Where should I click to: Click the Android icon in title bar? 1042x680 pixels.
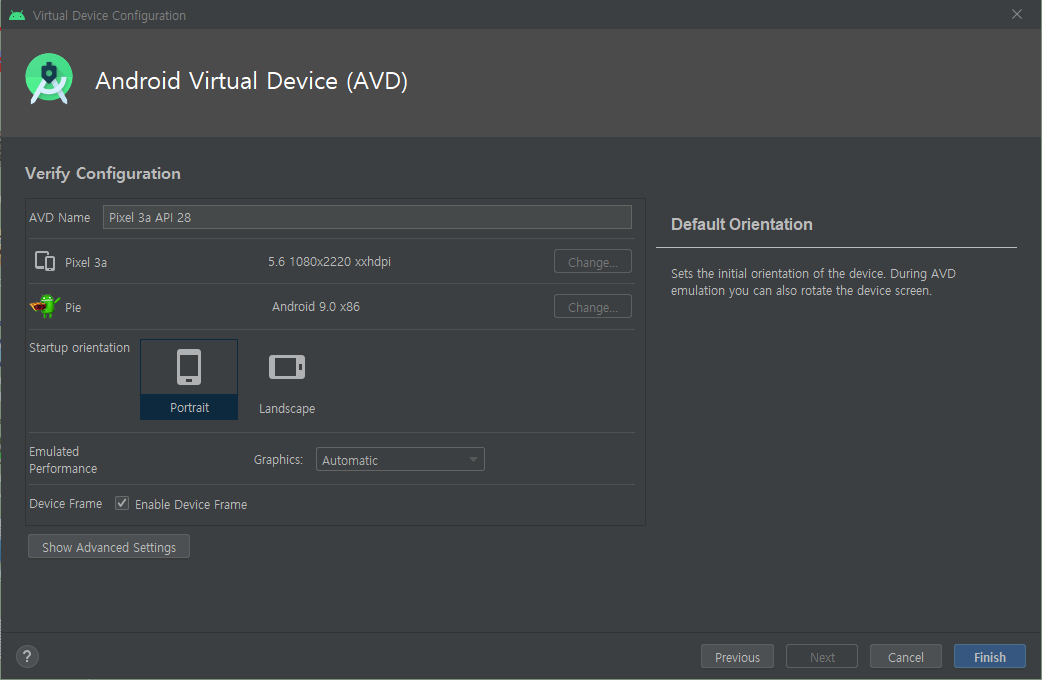tap(17, 15)
